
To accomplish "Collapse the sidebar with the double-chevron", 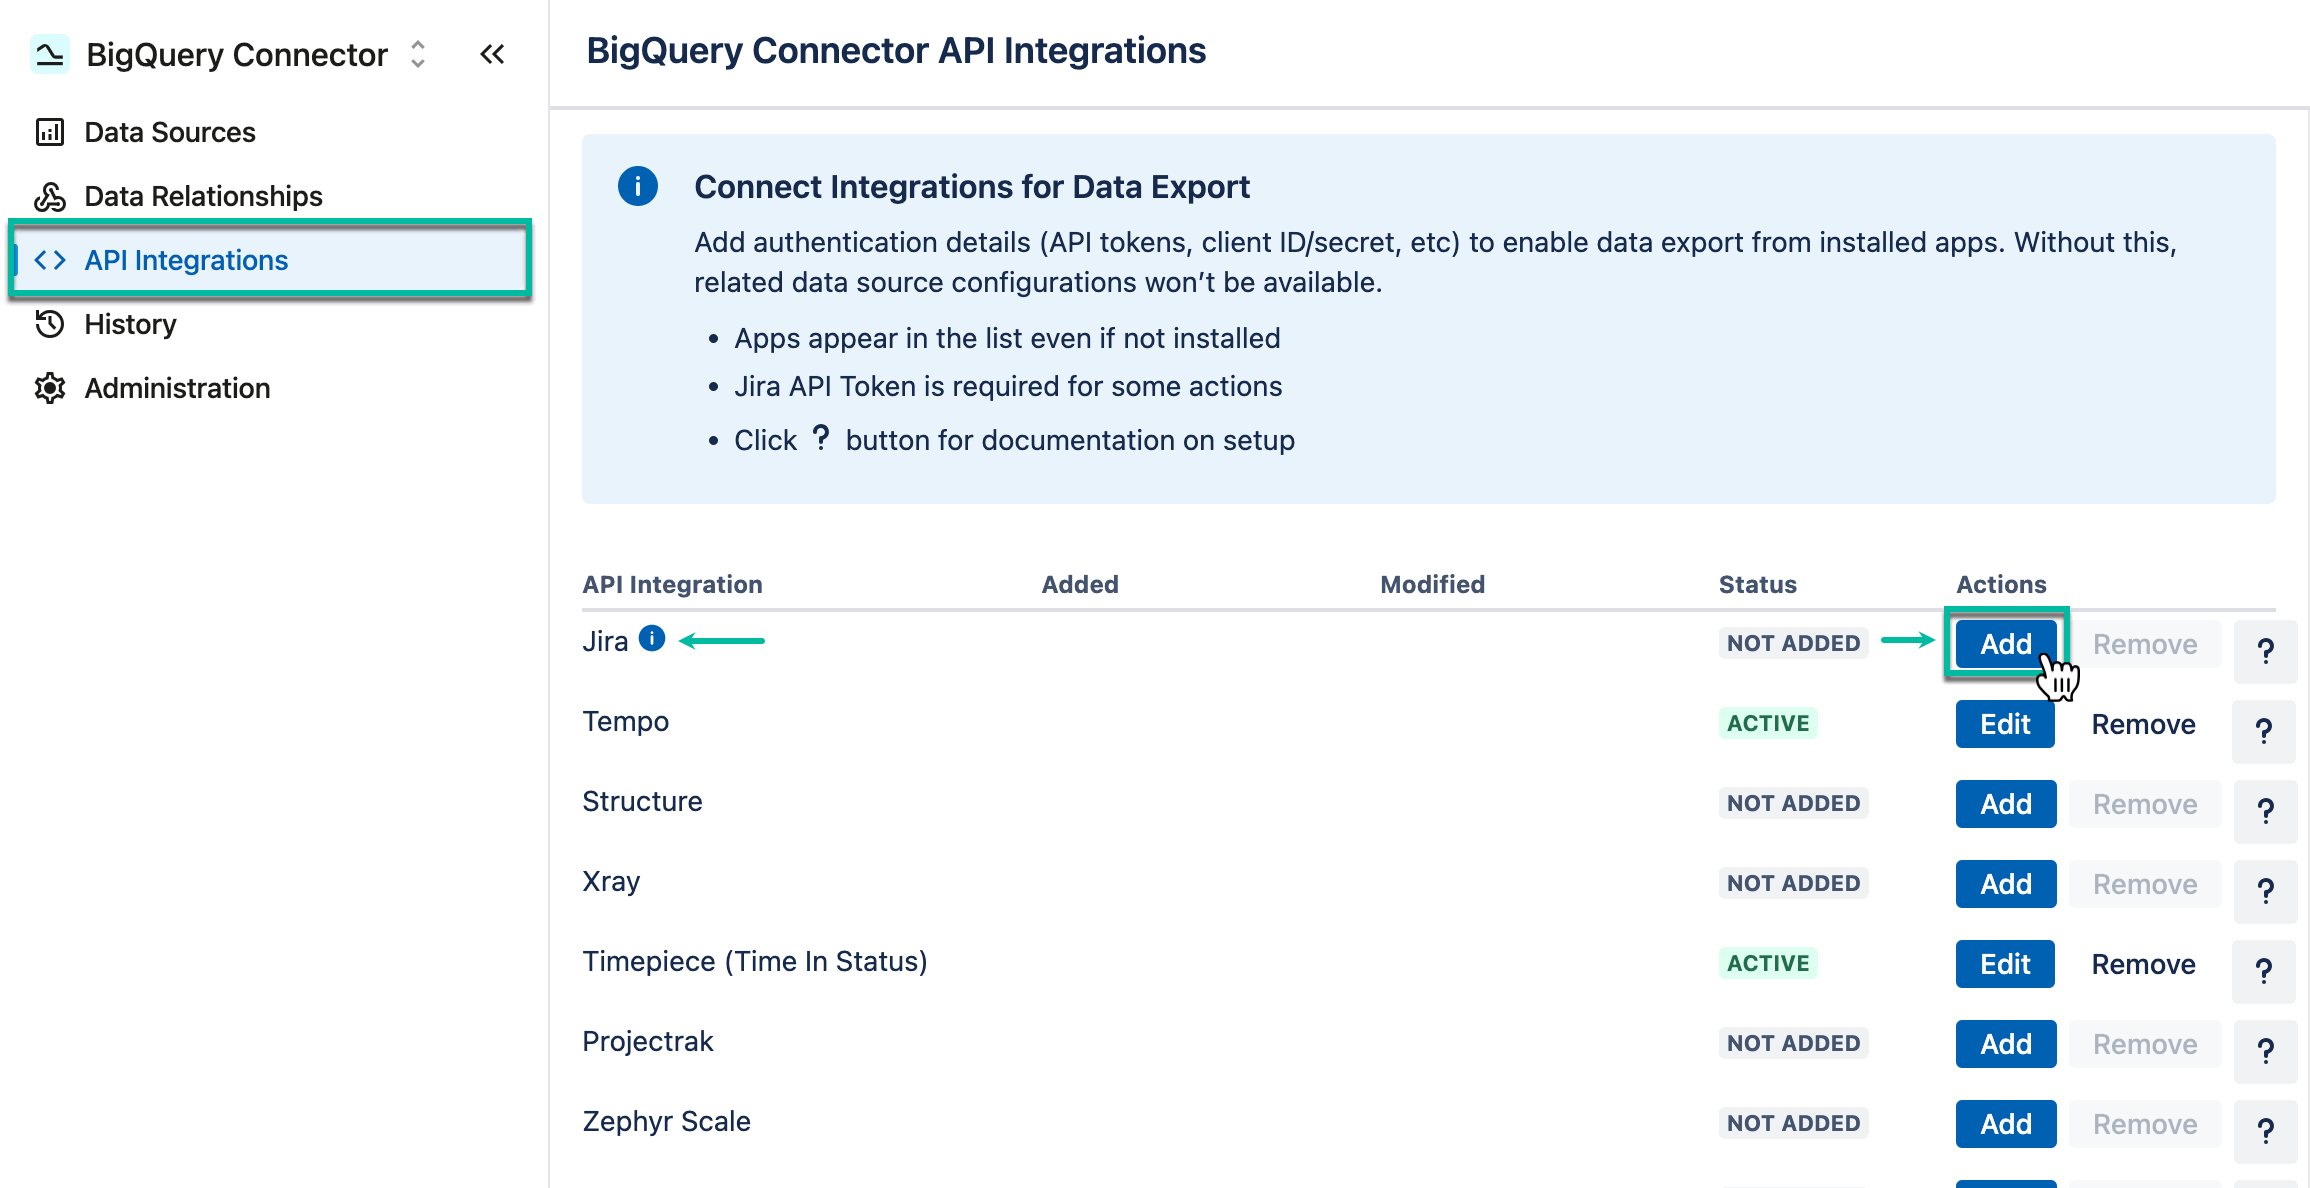I will tap(492, 54).
